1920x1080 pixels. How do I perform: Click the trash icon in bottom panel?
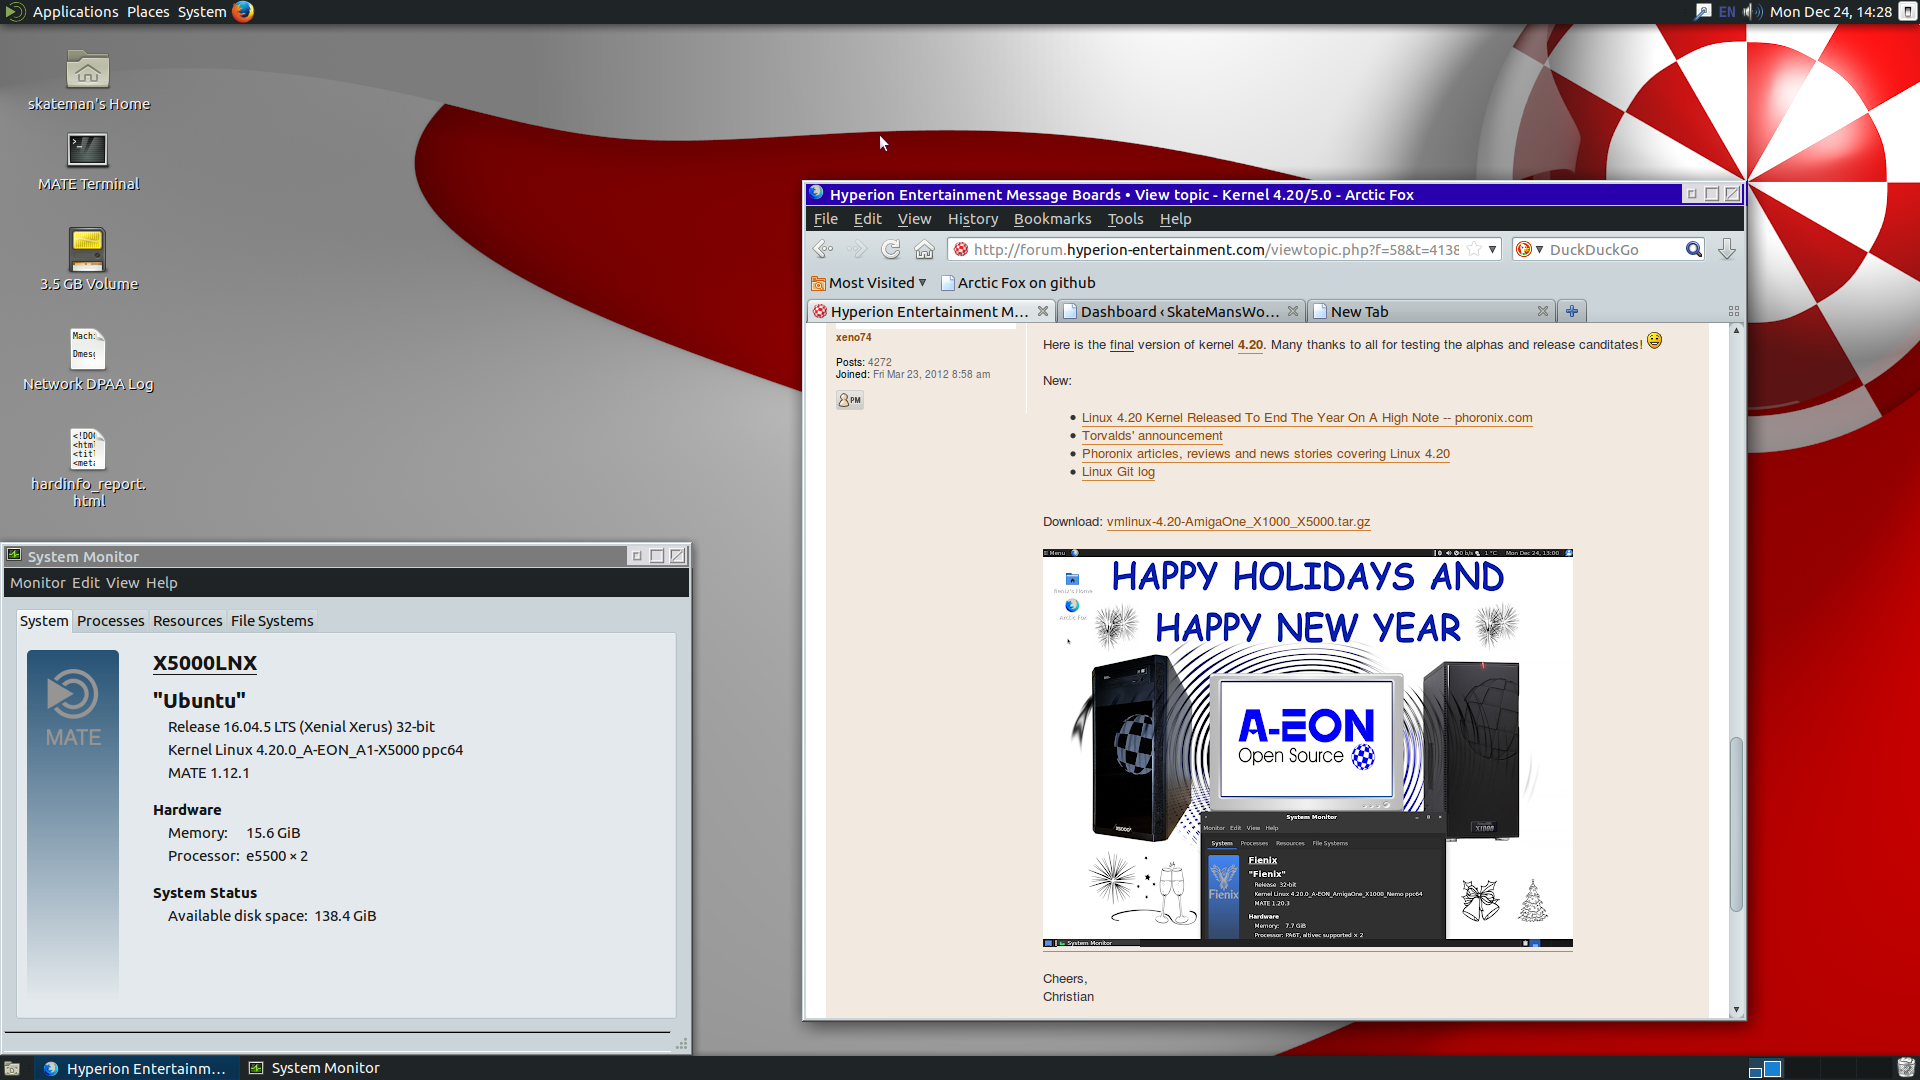(1906, 1068)
